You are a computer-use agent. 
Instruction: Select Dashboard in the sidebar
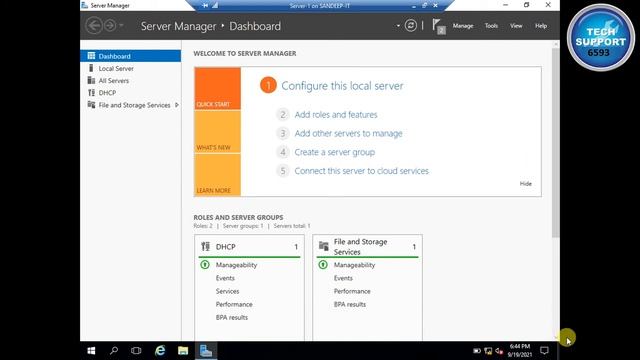[131, 56]
